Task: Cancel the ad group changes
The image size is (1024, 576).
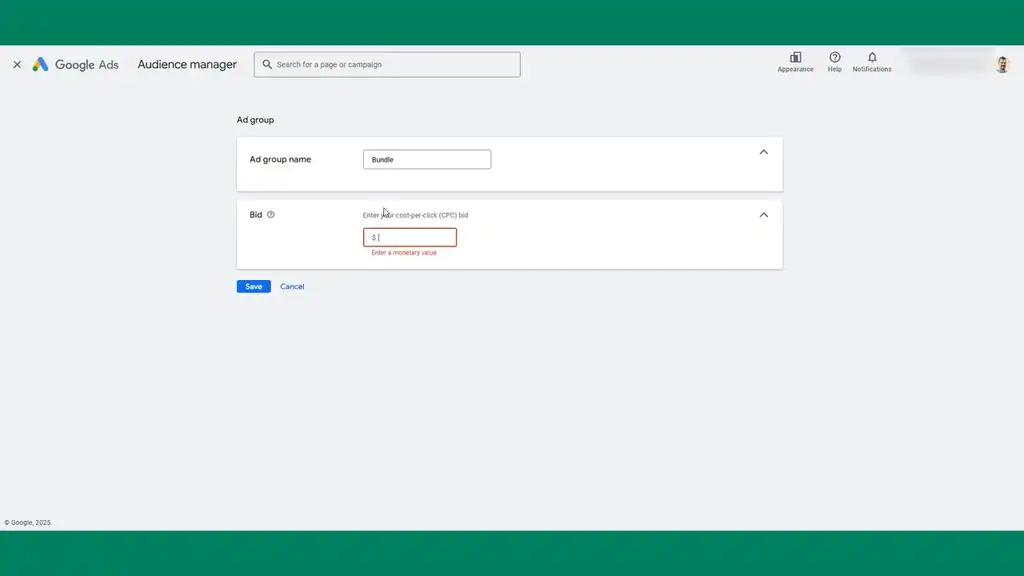Action: pos(291,286)
